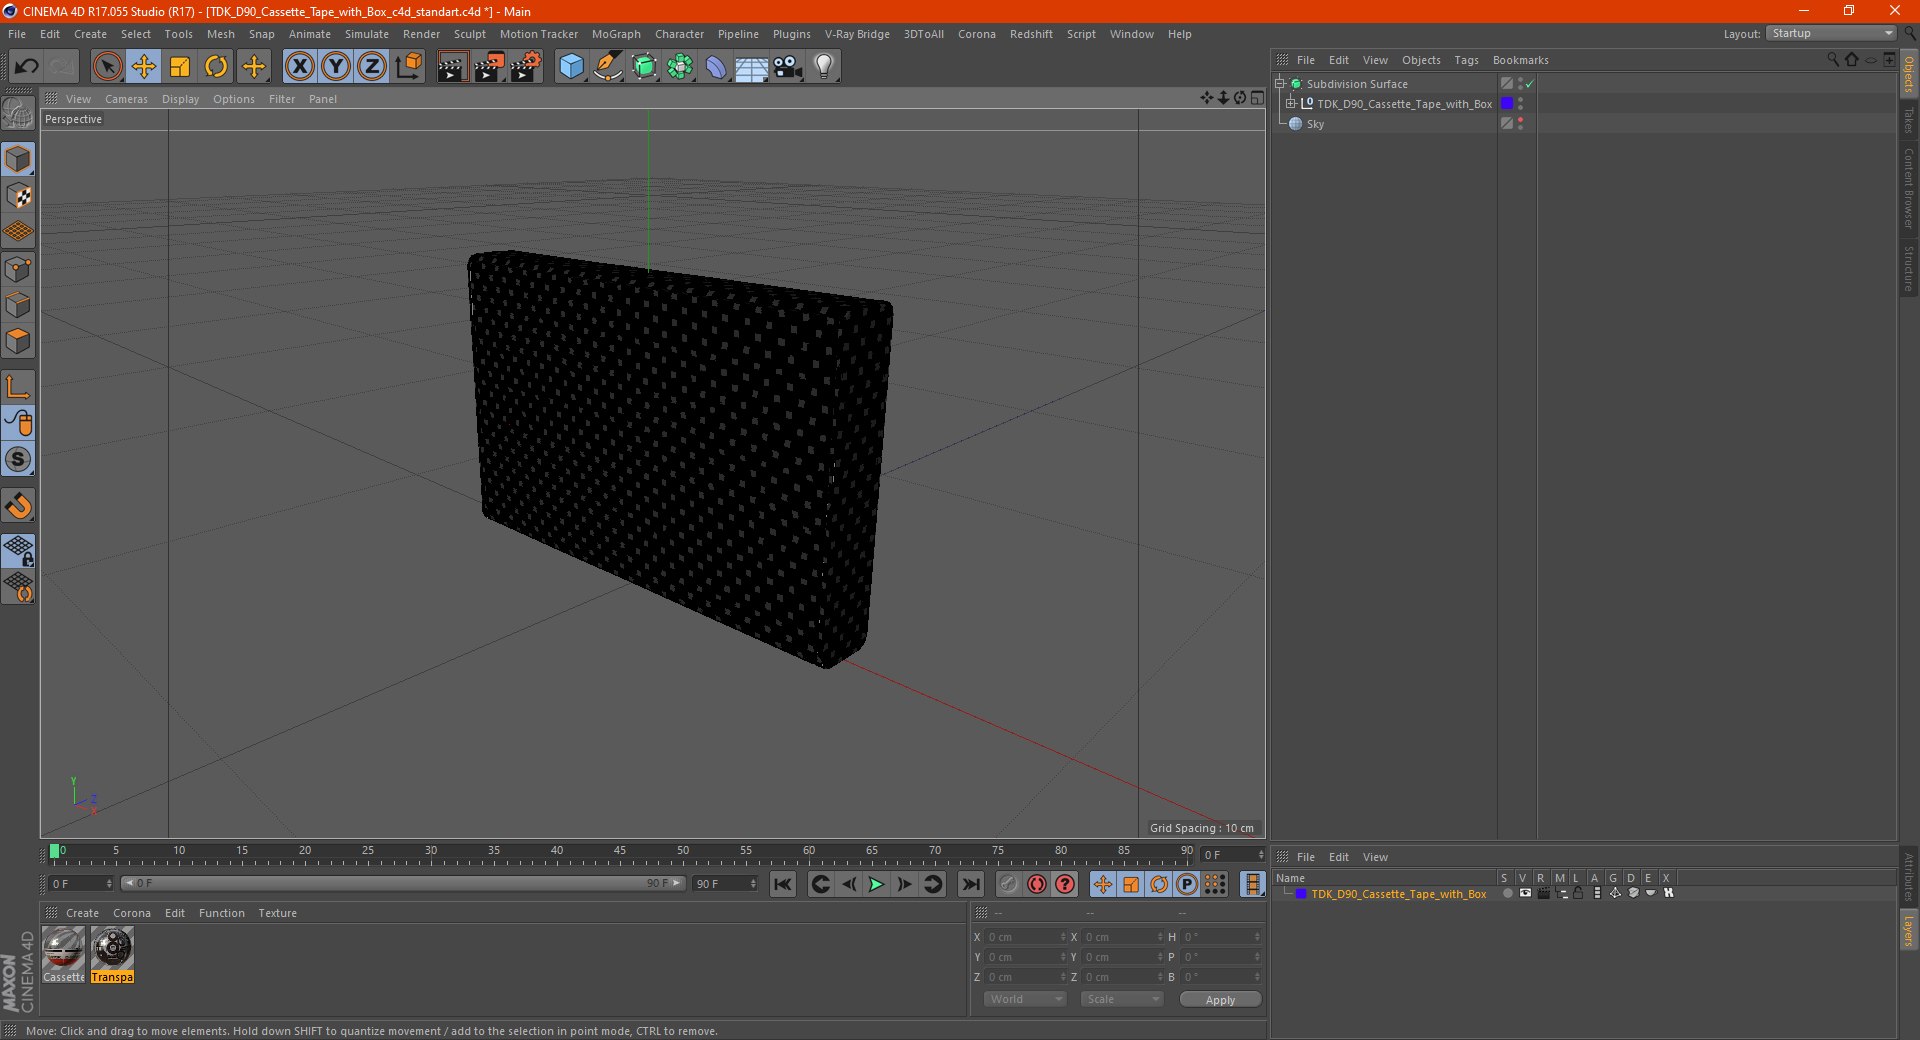Click the X position input field

1024,937
